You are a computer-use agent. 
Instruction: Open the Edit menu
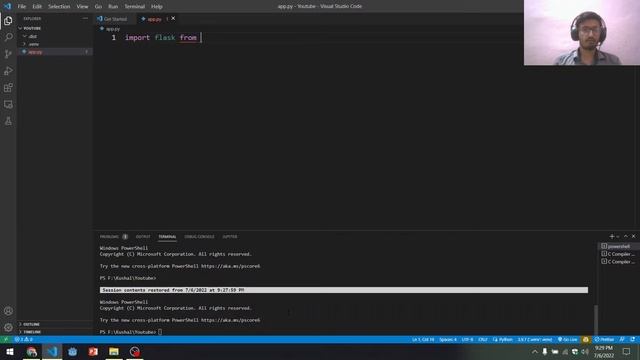click(x=37, y=6)
